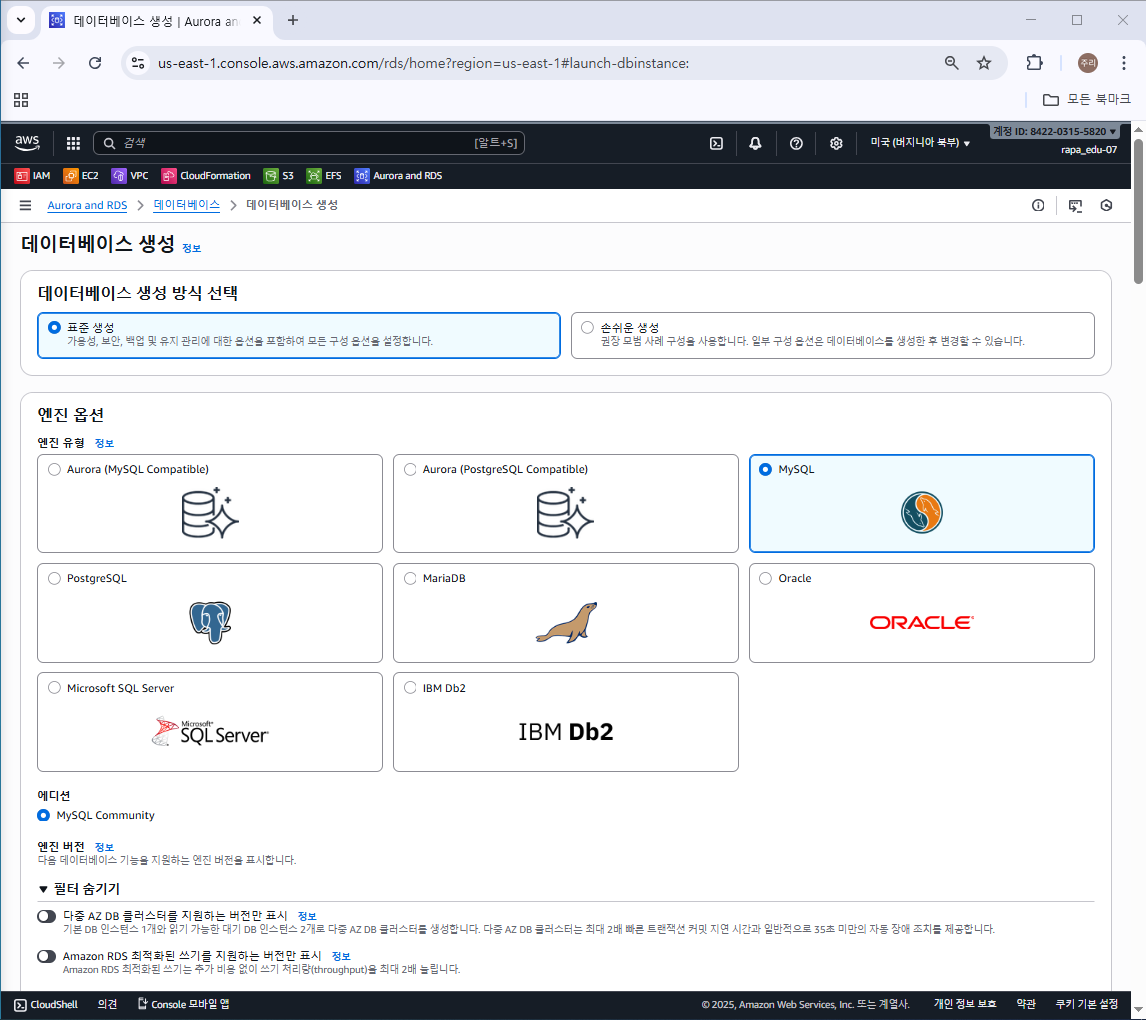Image resolution: width=1147 pixels, height=1020 pixels.
Task: Open 정보 link for 다중 AZ filter
Action: tap(307, 916)
